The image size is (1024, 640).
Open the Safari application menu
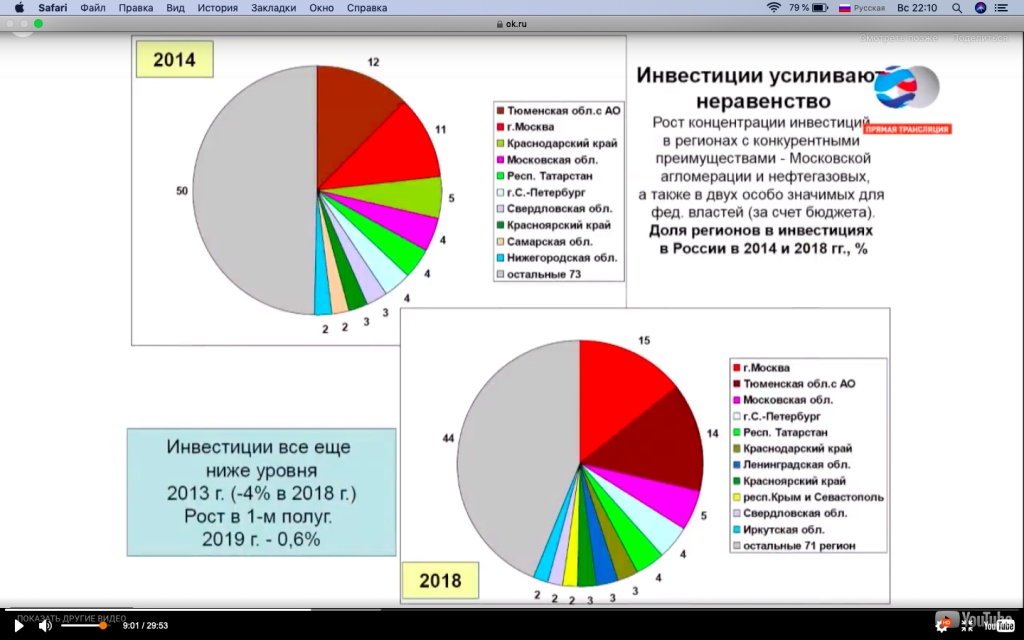tap(53, 7)
